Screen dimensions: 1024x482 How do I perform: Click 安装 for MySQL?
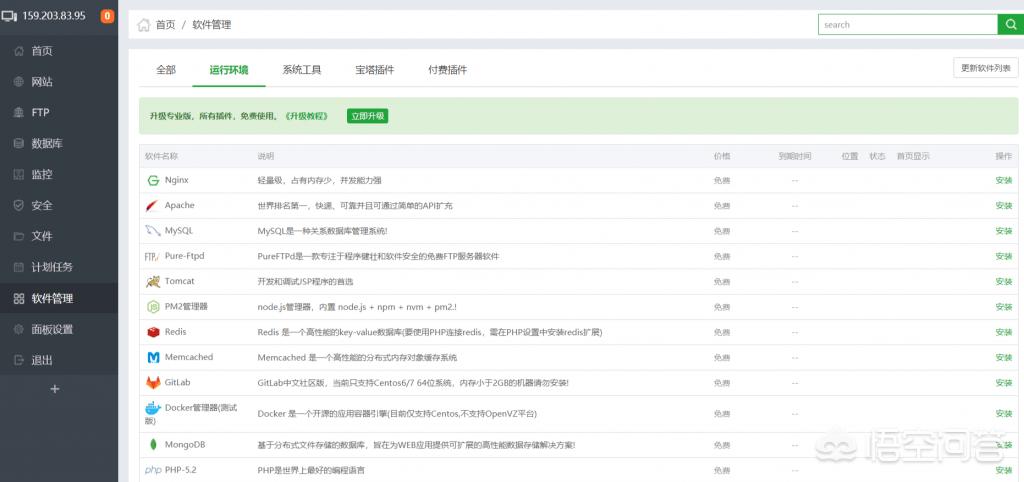tap(1003, 231)
